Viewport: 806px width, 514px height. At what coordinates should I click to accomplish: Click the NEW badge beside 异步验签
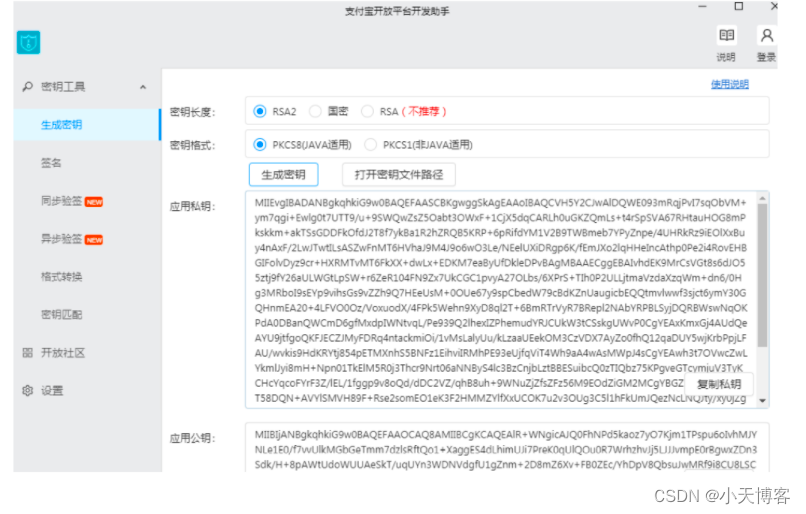(x=94, y=240)
